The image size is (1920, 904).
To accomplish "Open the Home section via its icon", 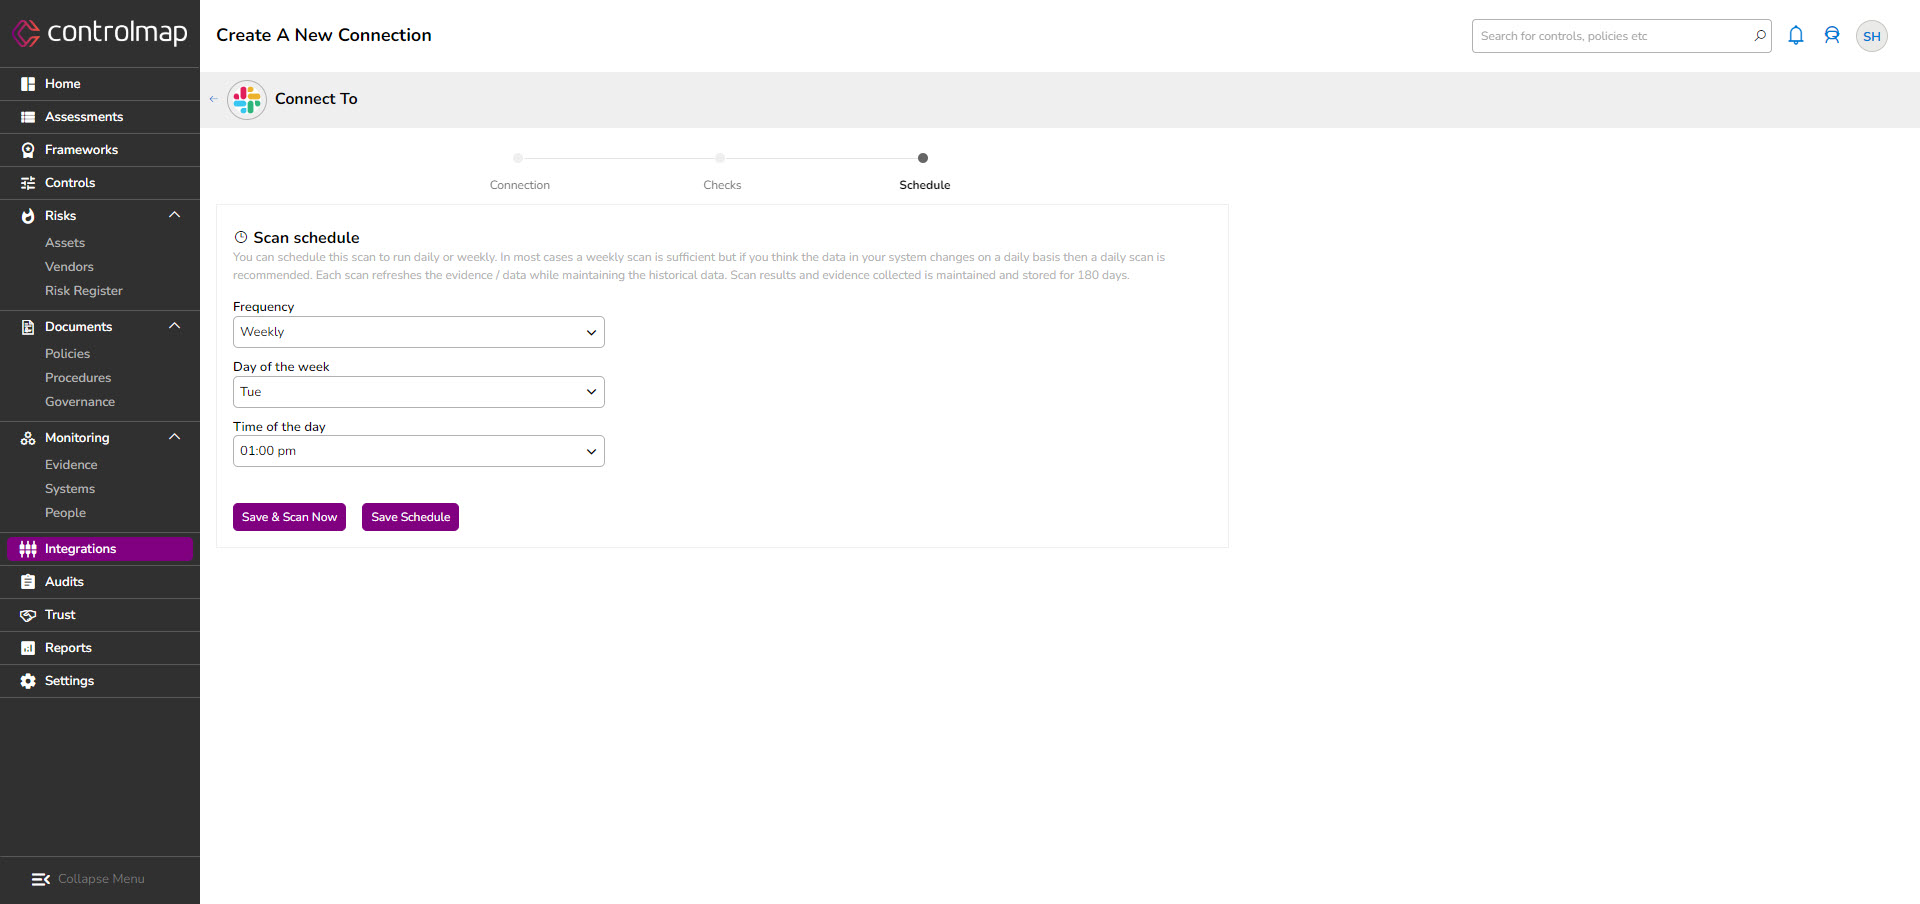I will (x=27, y=84).
